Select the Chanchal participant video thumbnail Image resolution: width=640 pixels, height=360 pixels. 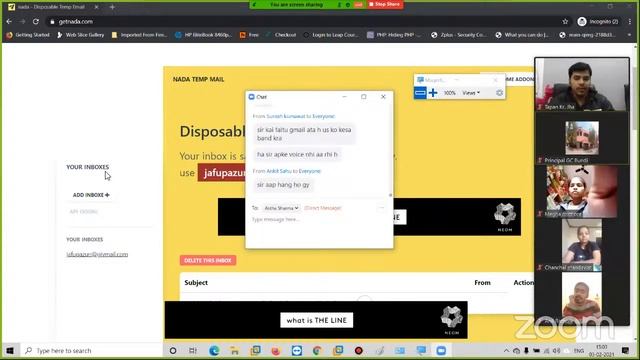point(582,245)
